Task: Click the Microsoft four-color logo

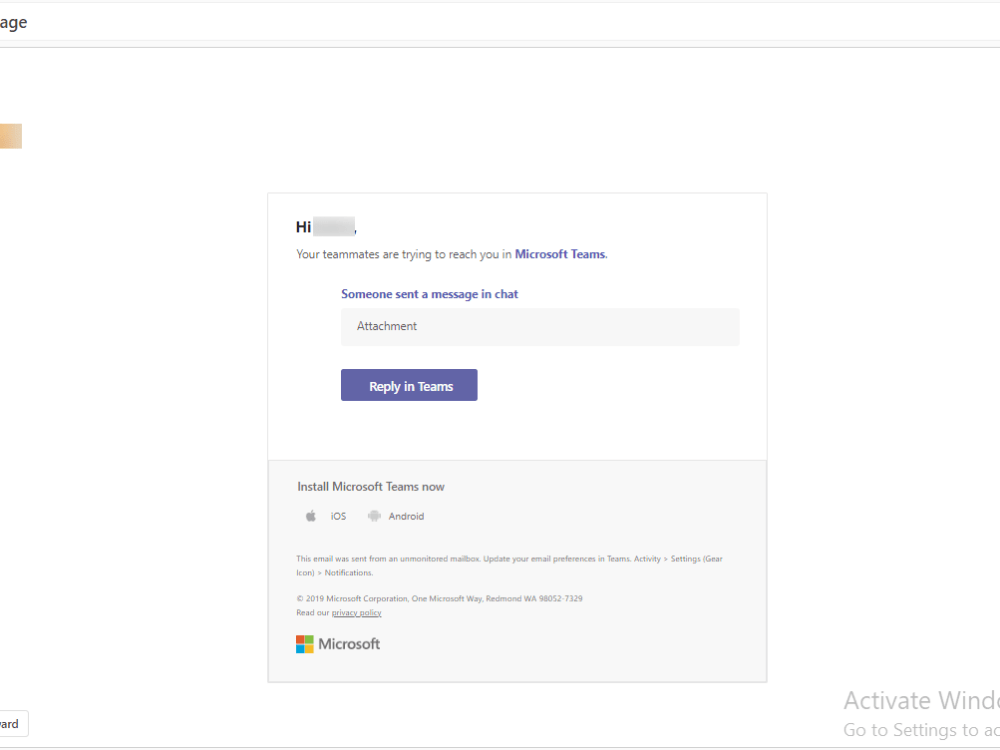Action: tap(305, 644)
